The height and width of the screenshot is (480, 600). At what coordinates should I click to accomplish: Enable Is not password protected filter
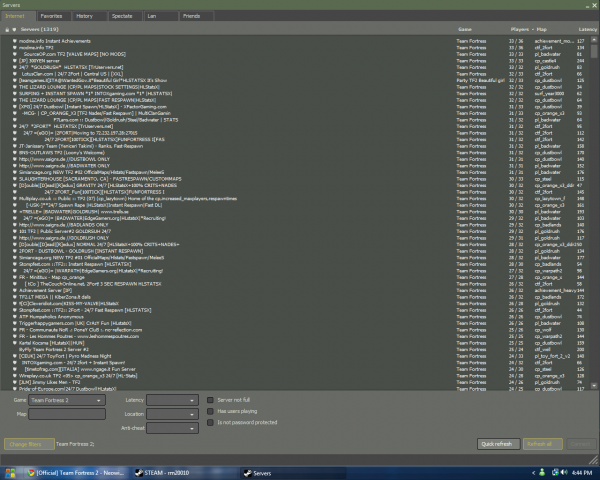[210, 423]
